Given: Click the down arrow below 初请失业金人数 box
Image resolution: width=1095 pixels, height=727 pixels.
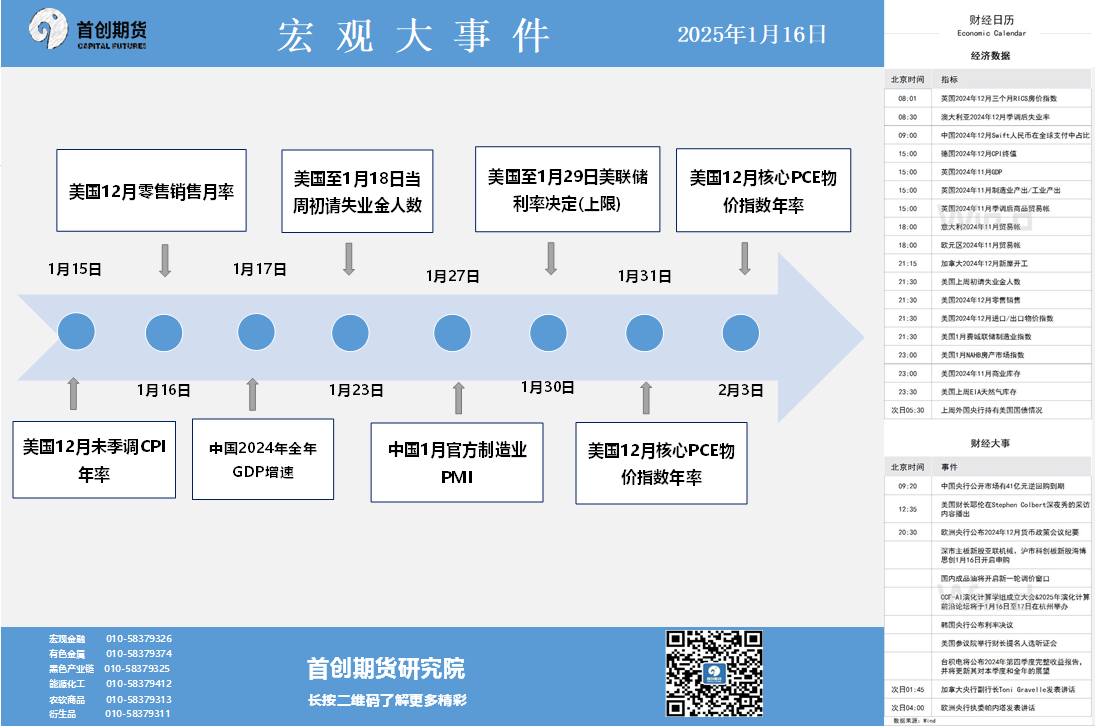Looking at the screenshot, I should tap(349, 258).
